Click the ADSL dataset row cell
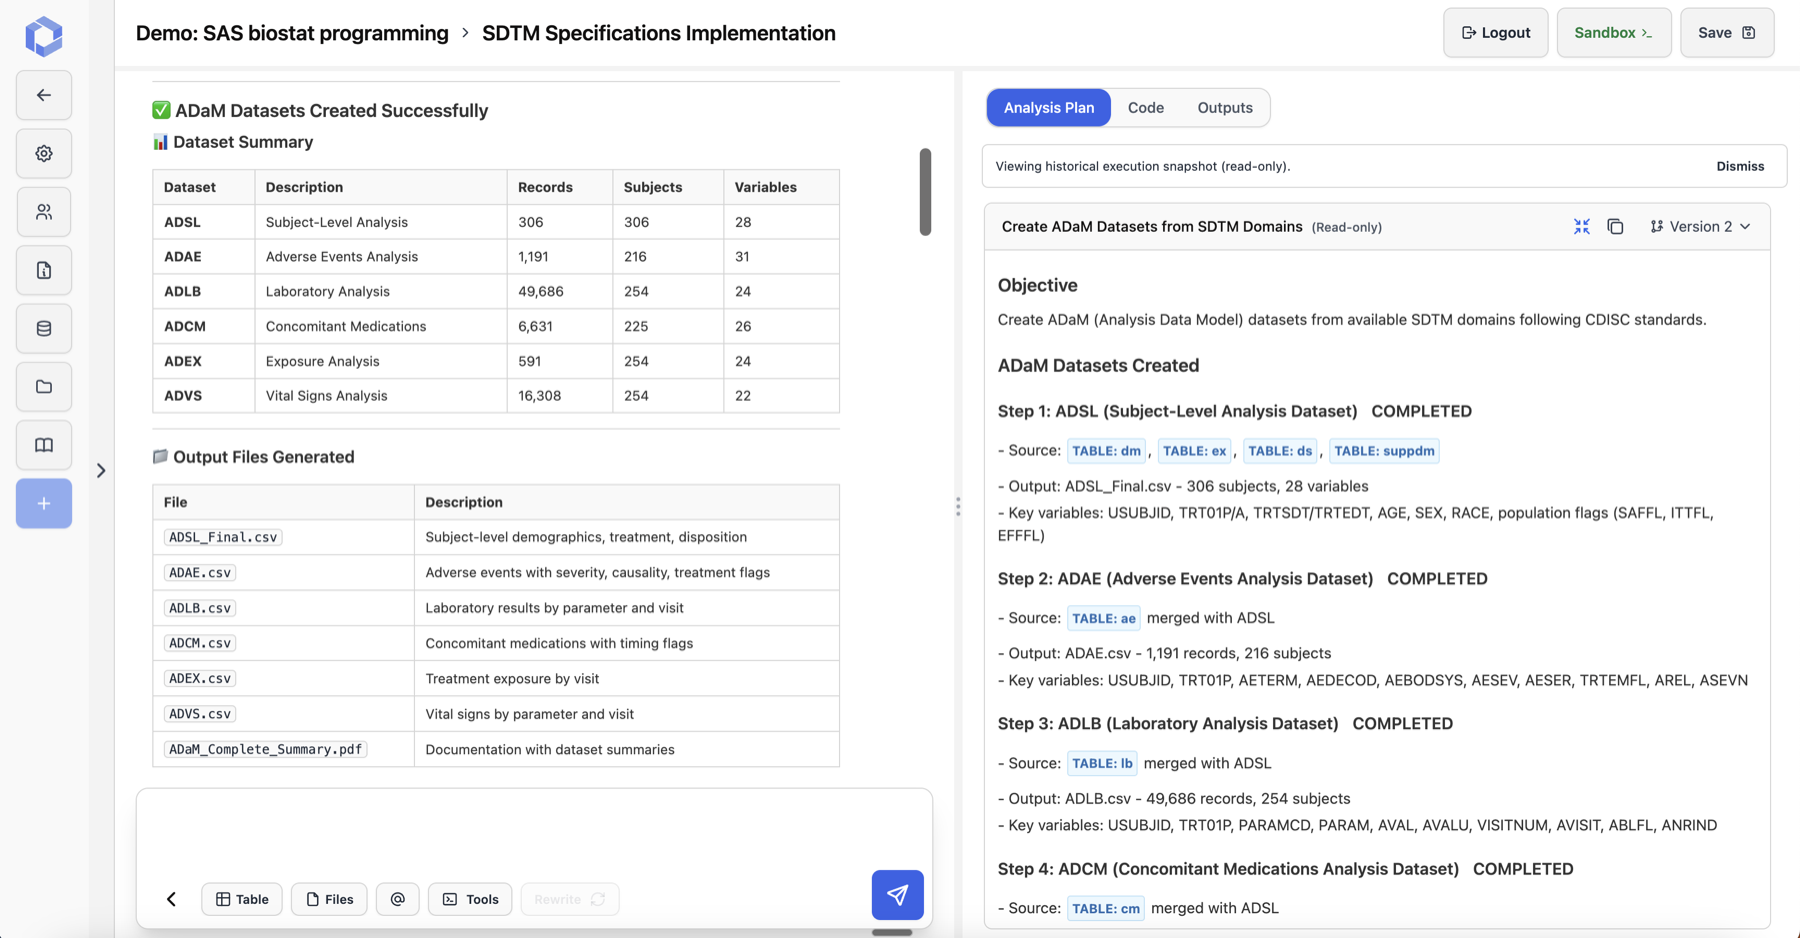The height and width of the screenshot is (938, 1800). (x=204, y=222)
